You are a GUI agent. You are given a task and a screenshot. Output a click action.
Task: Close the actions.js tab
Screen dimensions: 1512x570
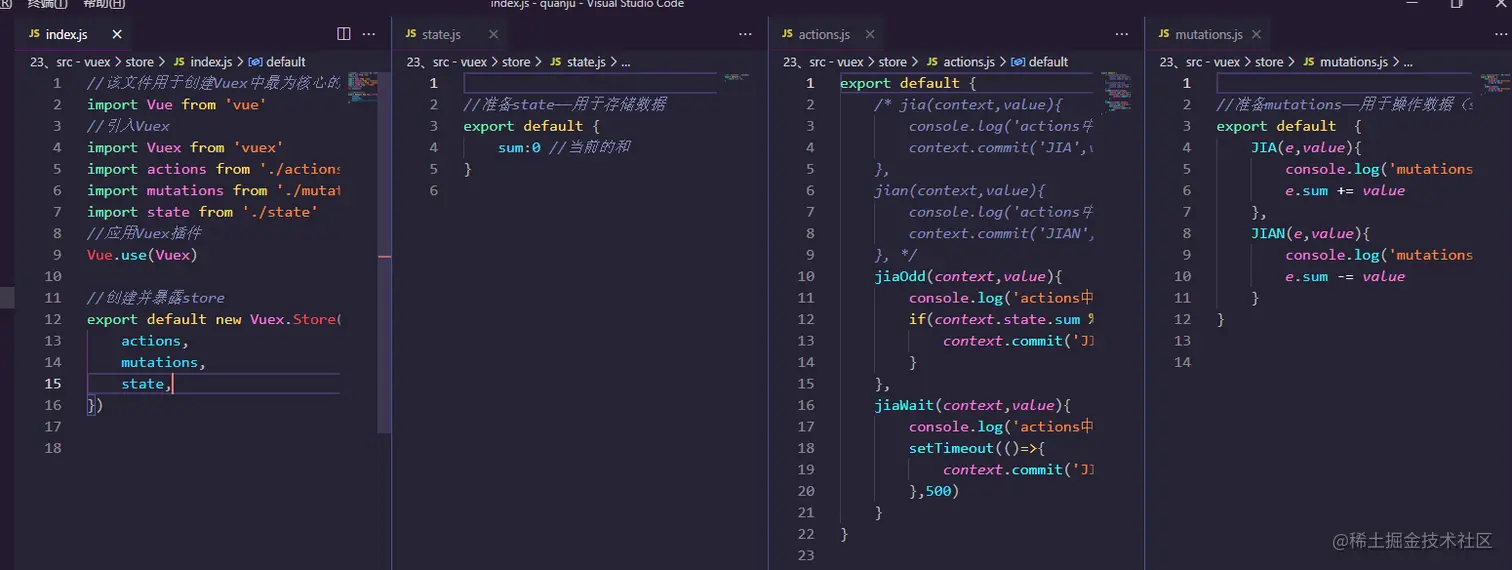pyautogui.click(x=872, y=34)
